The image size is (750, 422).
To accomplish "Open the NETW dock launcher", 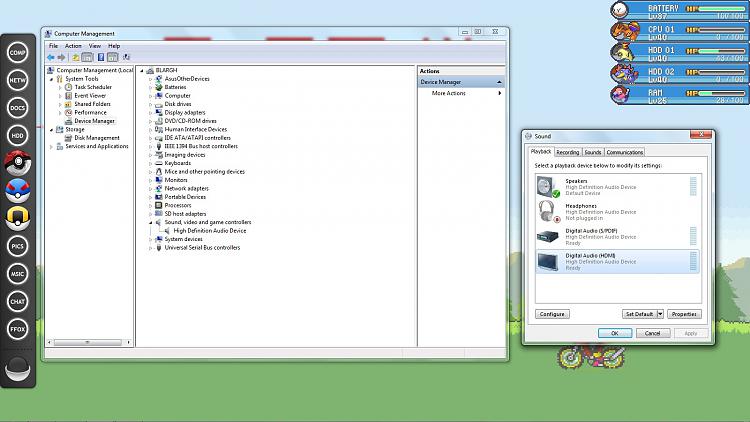I will (18, 80).
